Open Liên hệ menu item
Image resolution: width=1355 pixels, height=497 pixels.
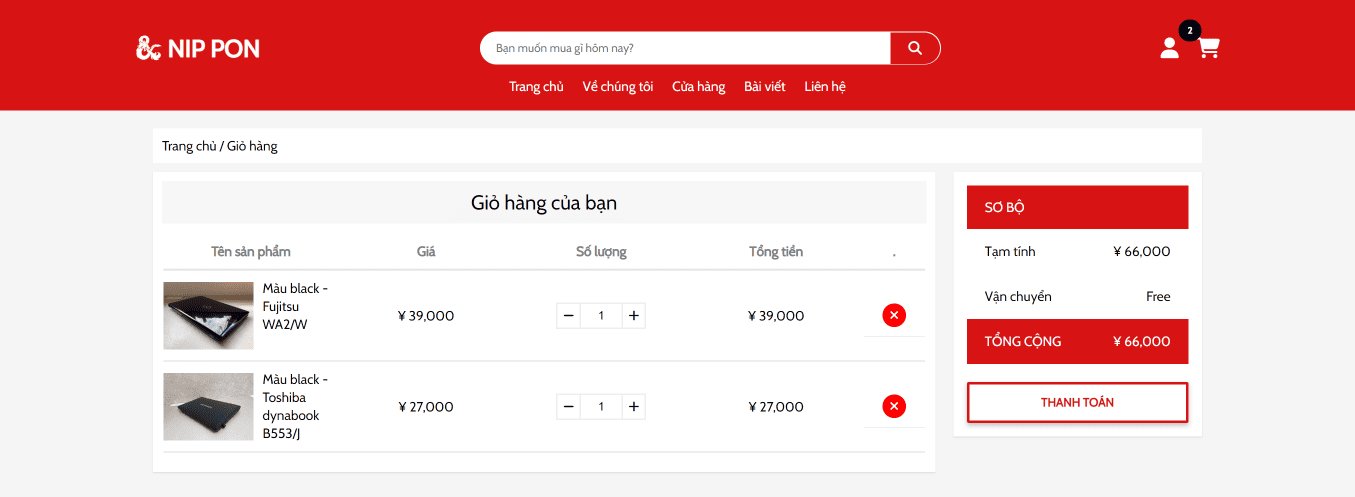[x=825, y=87]
